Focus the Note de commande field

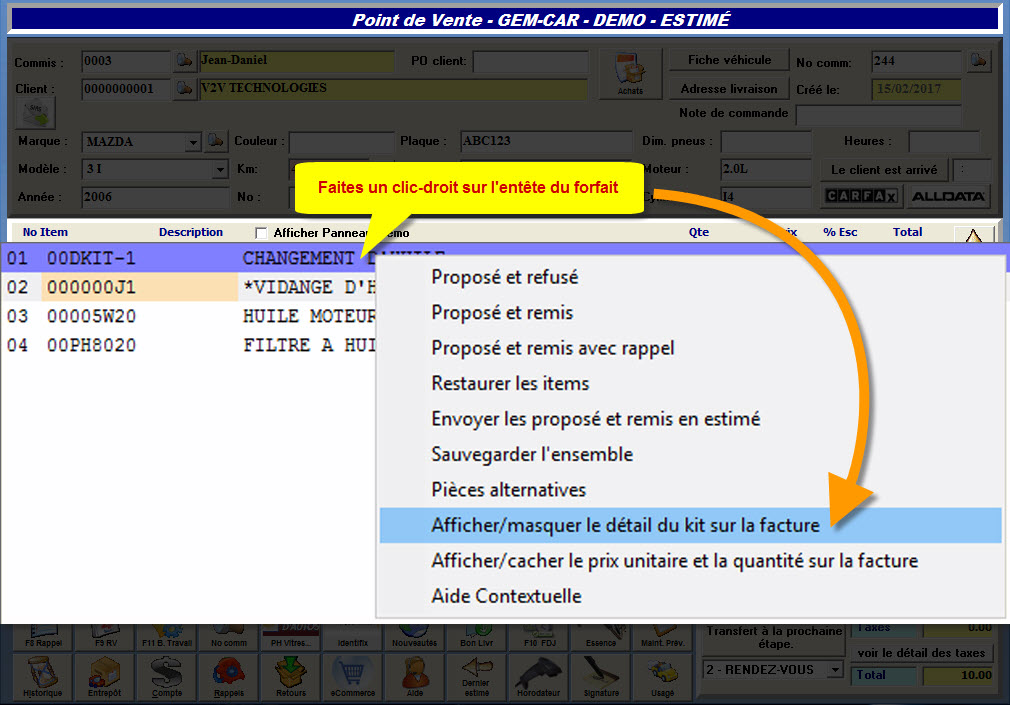[x=879, y=114]
